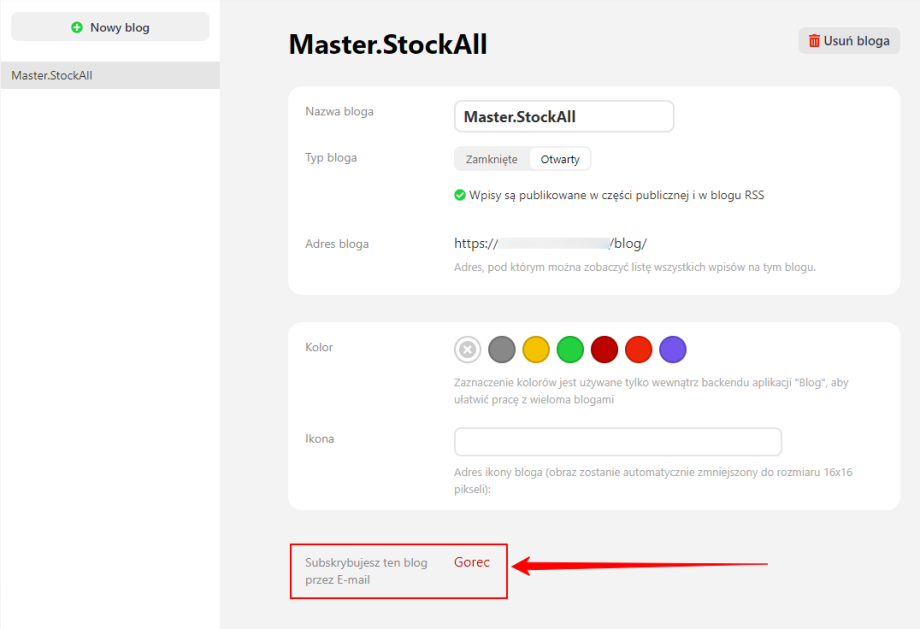Pick the dark red color swatch

coord(604,349)
